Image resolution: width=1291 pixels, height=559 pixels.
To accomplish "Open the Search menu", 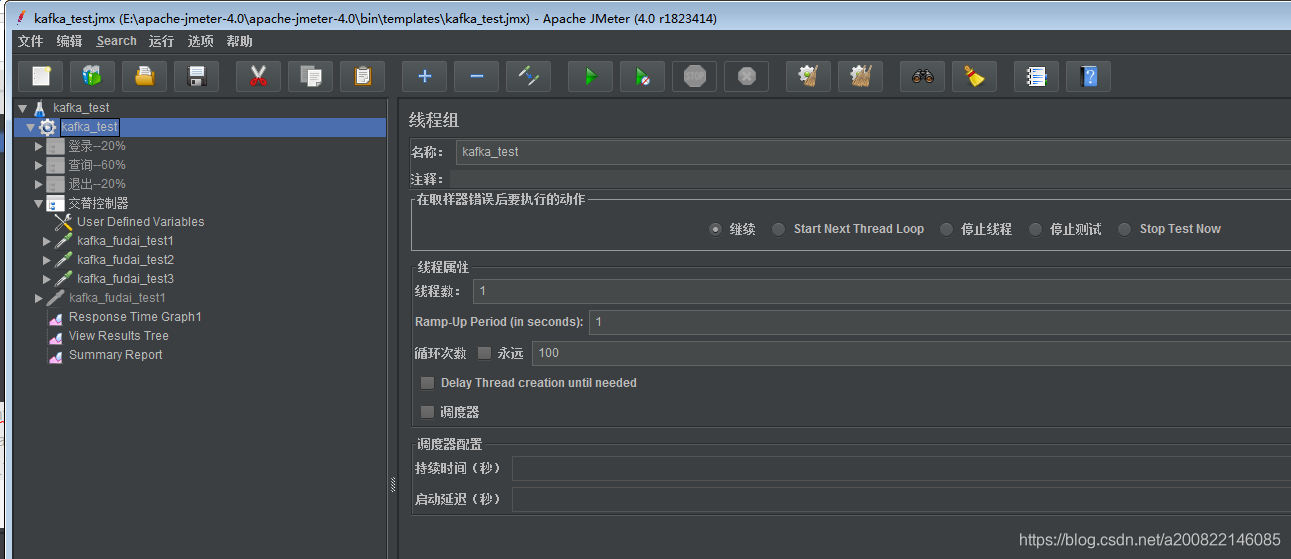I will point(116,41).
